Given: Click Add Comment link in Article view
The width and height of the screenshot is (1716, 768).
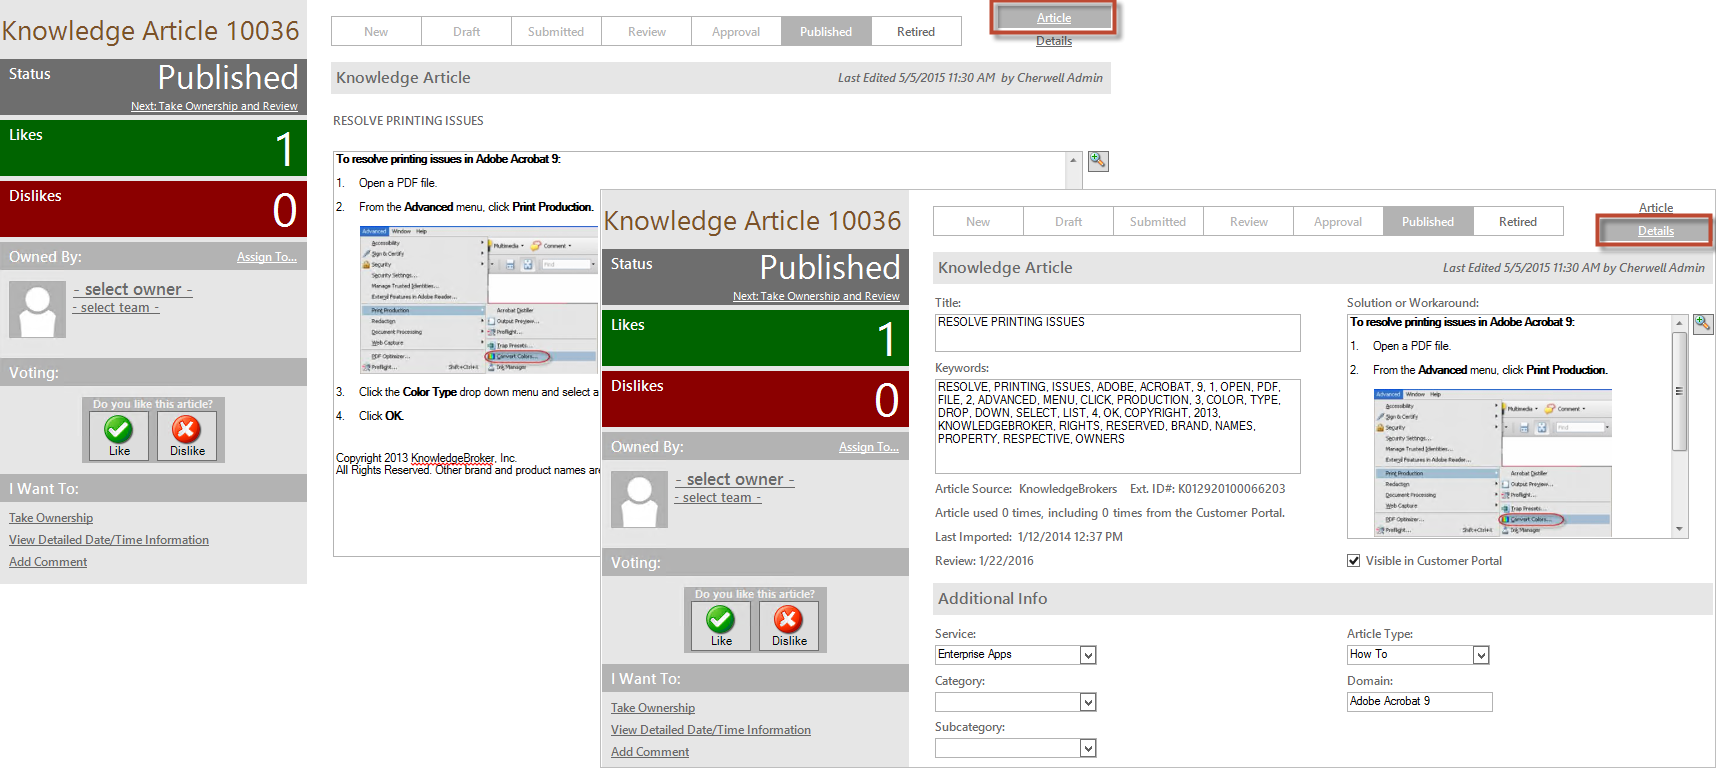Looking at the screenshot, I should 48,562.
